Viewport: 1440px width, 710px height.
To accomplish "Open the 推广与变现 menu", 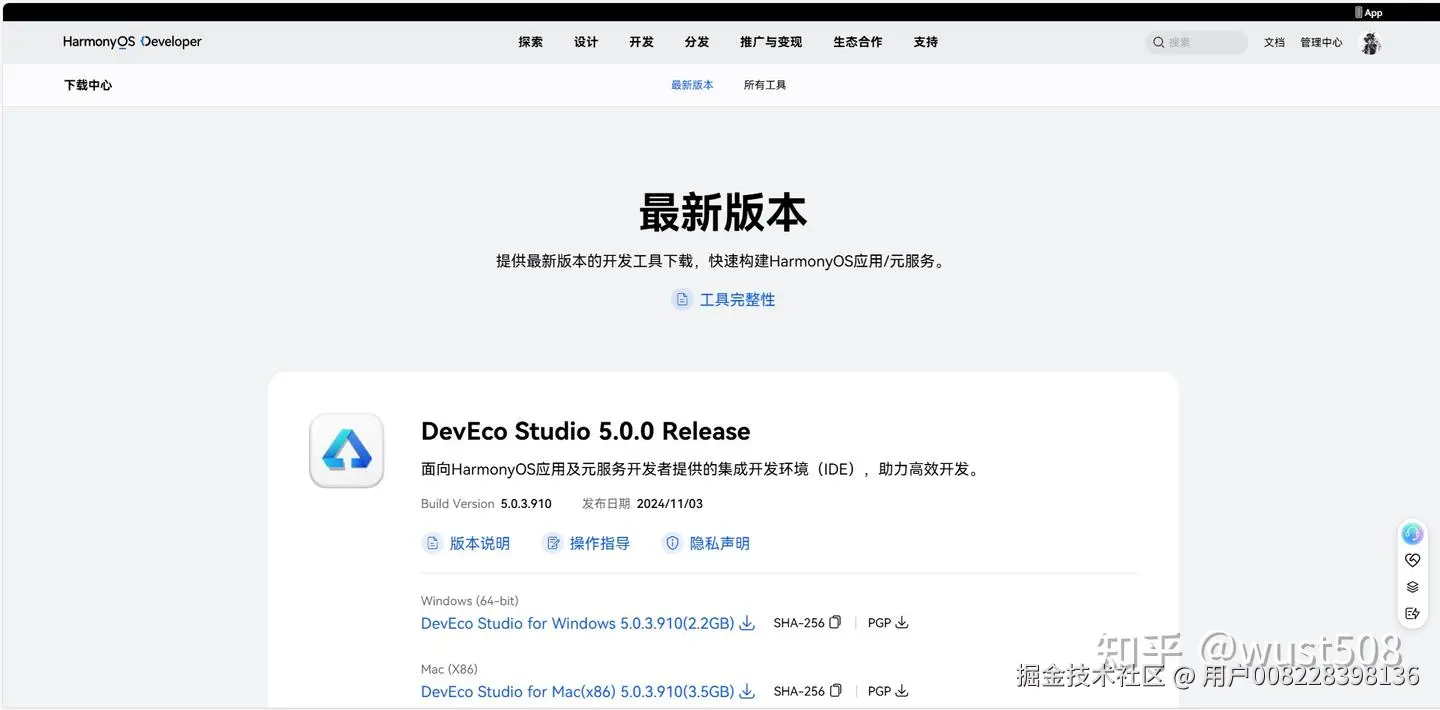I will click(771, 42).
